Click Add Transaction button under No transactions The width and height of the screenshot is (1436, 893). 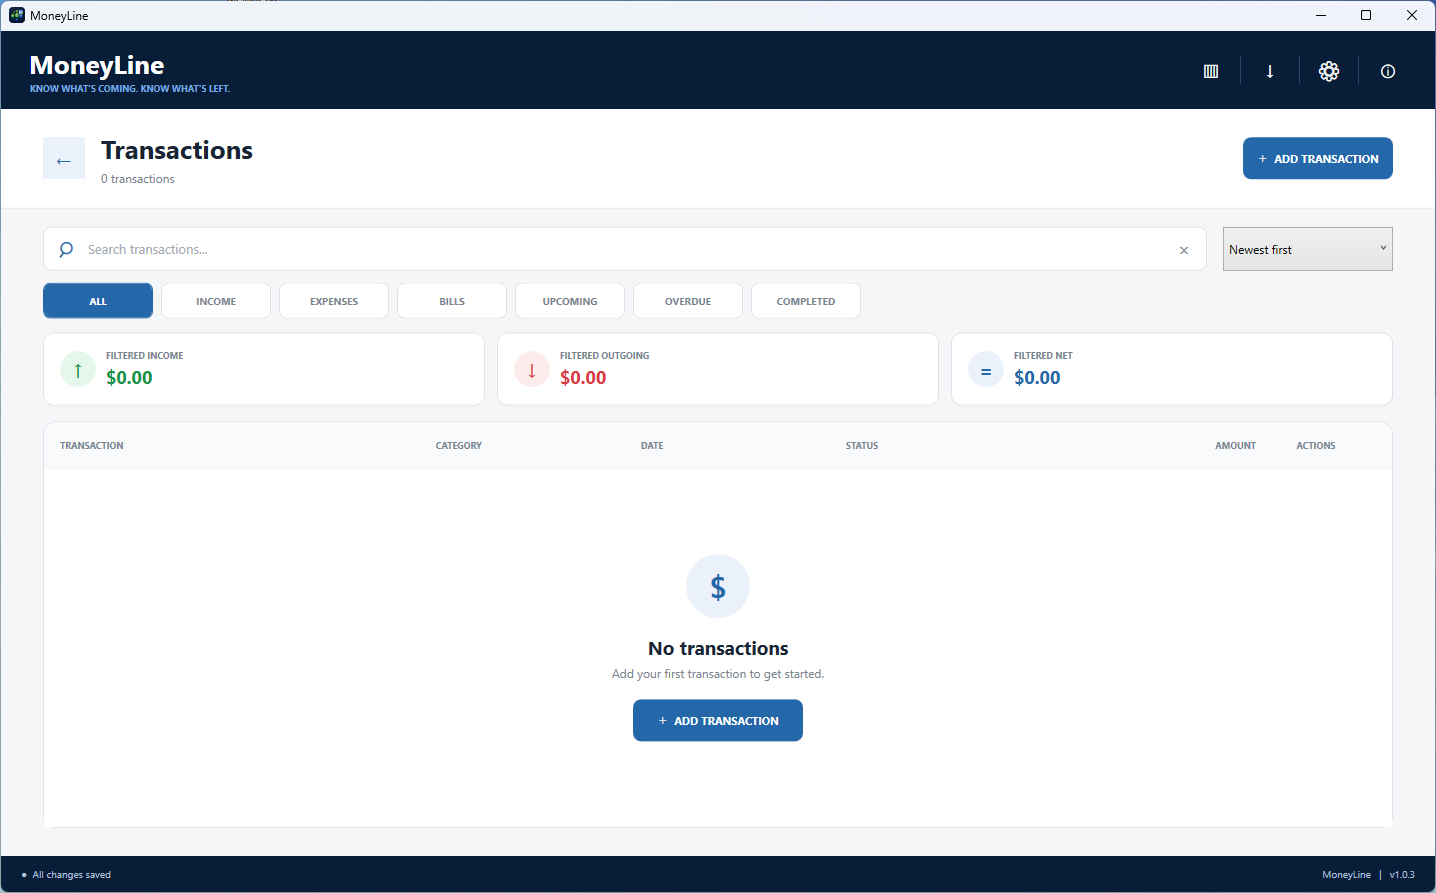(718, 720)
